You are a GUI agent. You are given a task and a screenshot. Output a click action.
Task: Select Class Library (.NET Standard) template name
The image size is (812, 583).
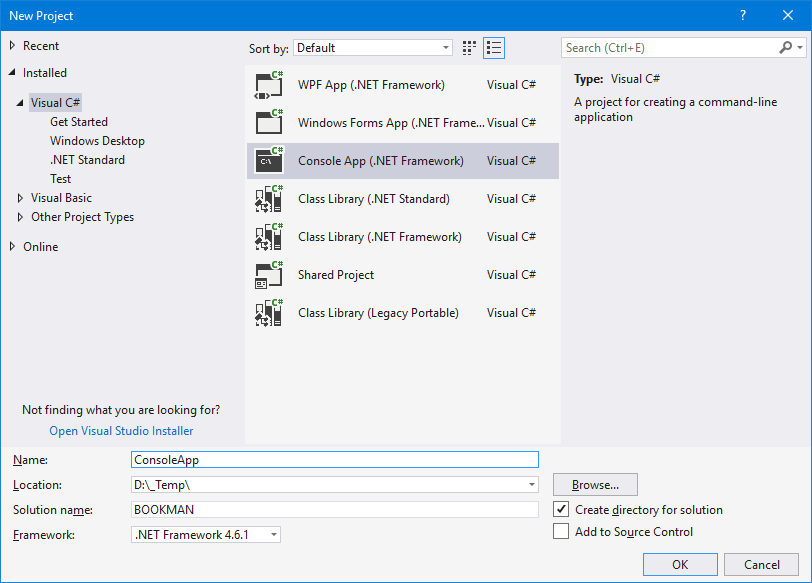[x=374, y=199]
